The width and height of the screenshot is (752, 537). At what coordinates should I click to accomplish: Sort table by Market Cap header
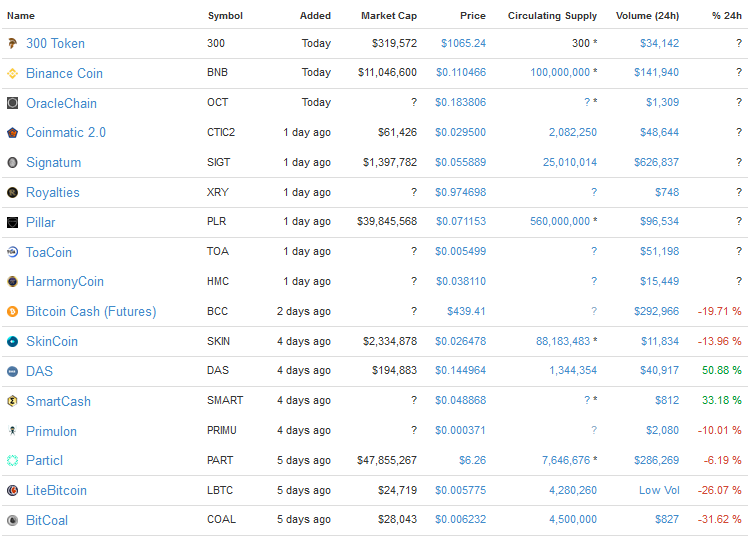(389, 16)
